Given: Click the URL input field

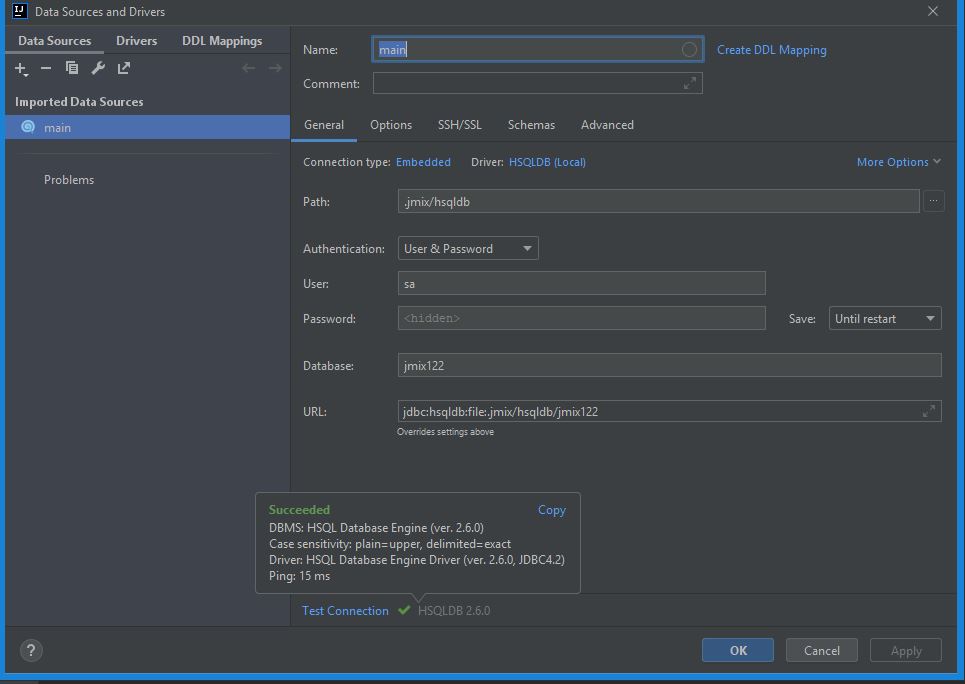Looking at the screenshot, I should click(x=670, y=411).
